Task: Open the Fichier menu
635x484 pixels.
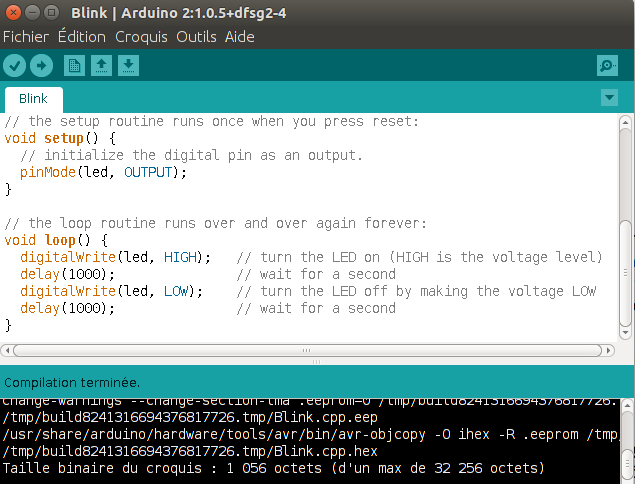Action: coord(25,37)
